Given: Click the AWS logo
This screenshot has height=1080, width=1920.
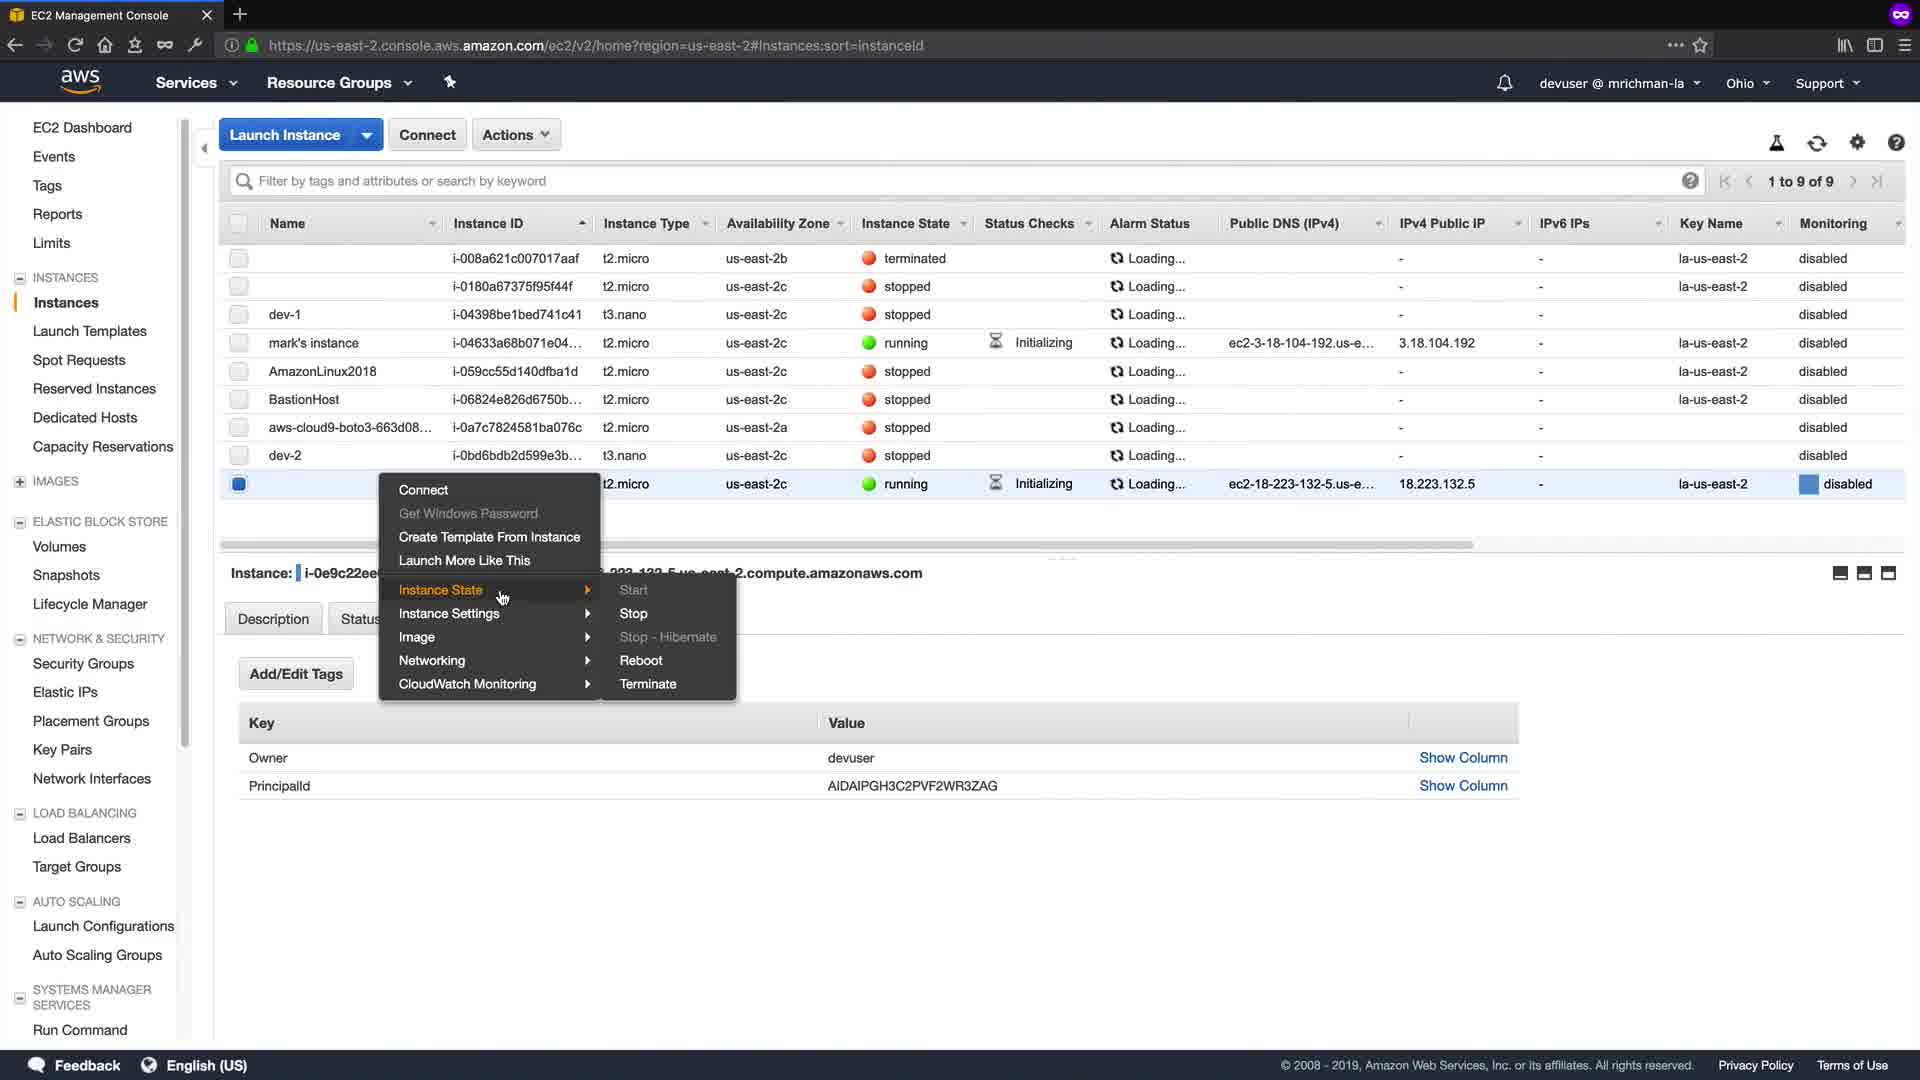Looking at the screenshot, I should click(x=80, y=82).
